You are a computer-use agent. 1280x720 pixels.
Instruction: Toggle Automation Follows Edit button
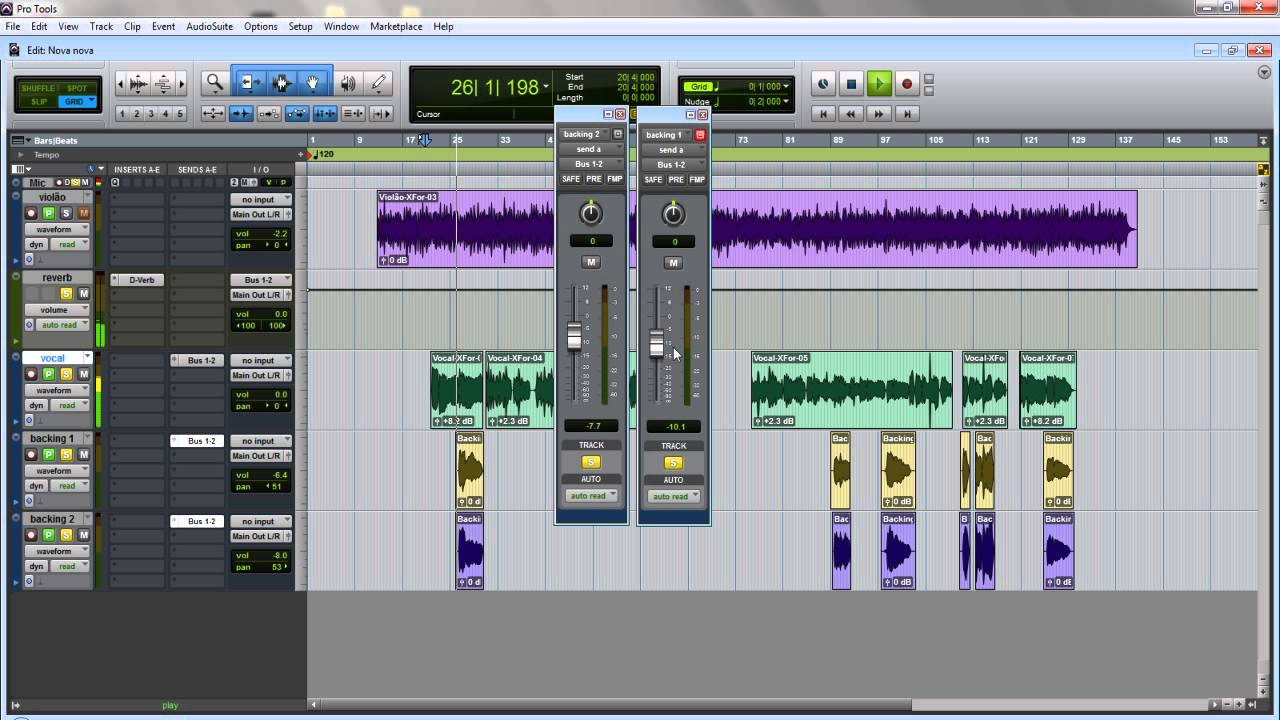(297, 114)
